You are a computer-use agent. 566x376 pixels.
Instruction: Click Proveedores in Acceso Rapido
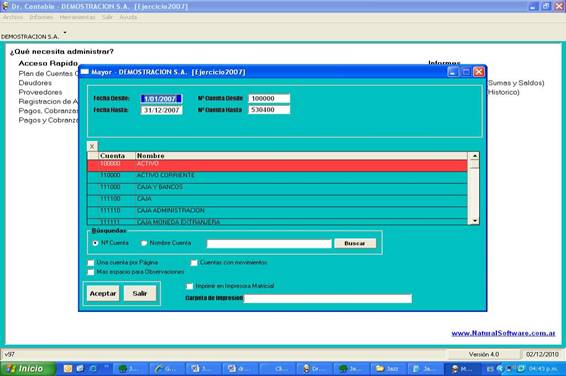pyautogui.click(x=40, y=92)
